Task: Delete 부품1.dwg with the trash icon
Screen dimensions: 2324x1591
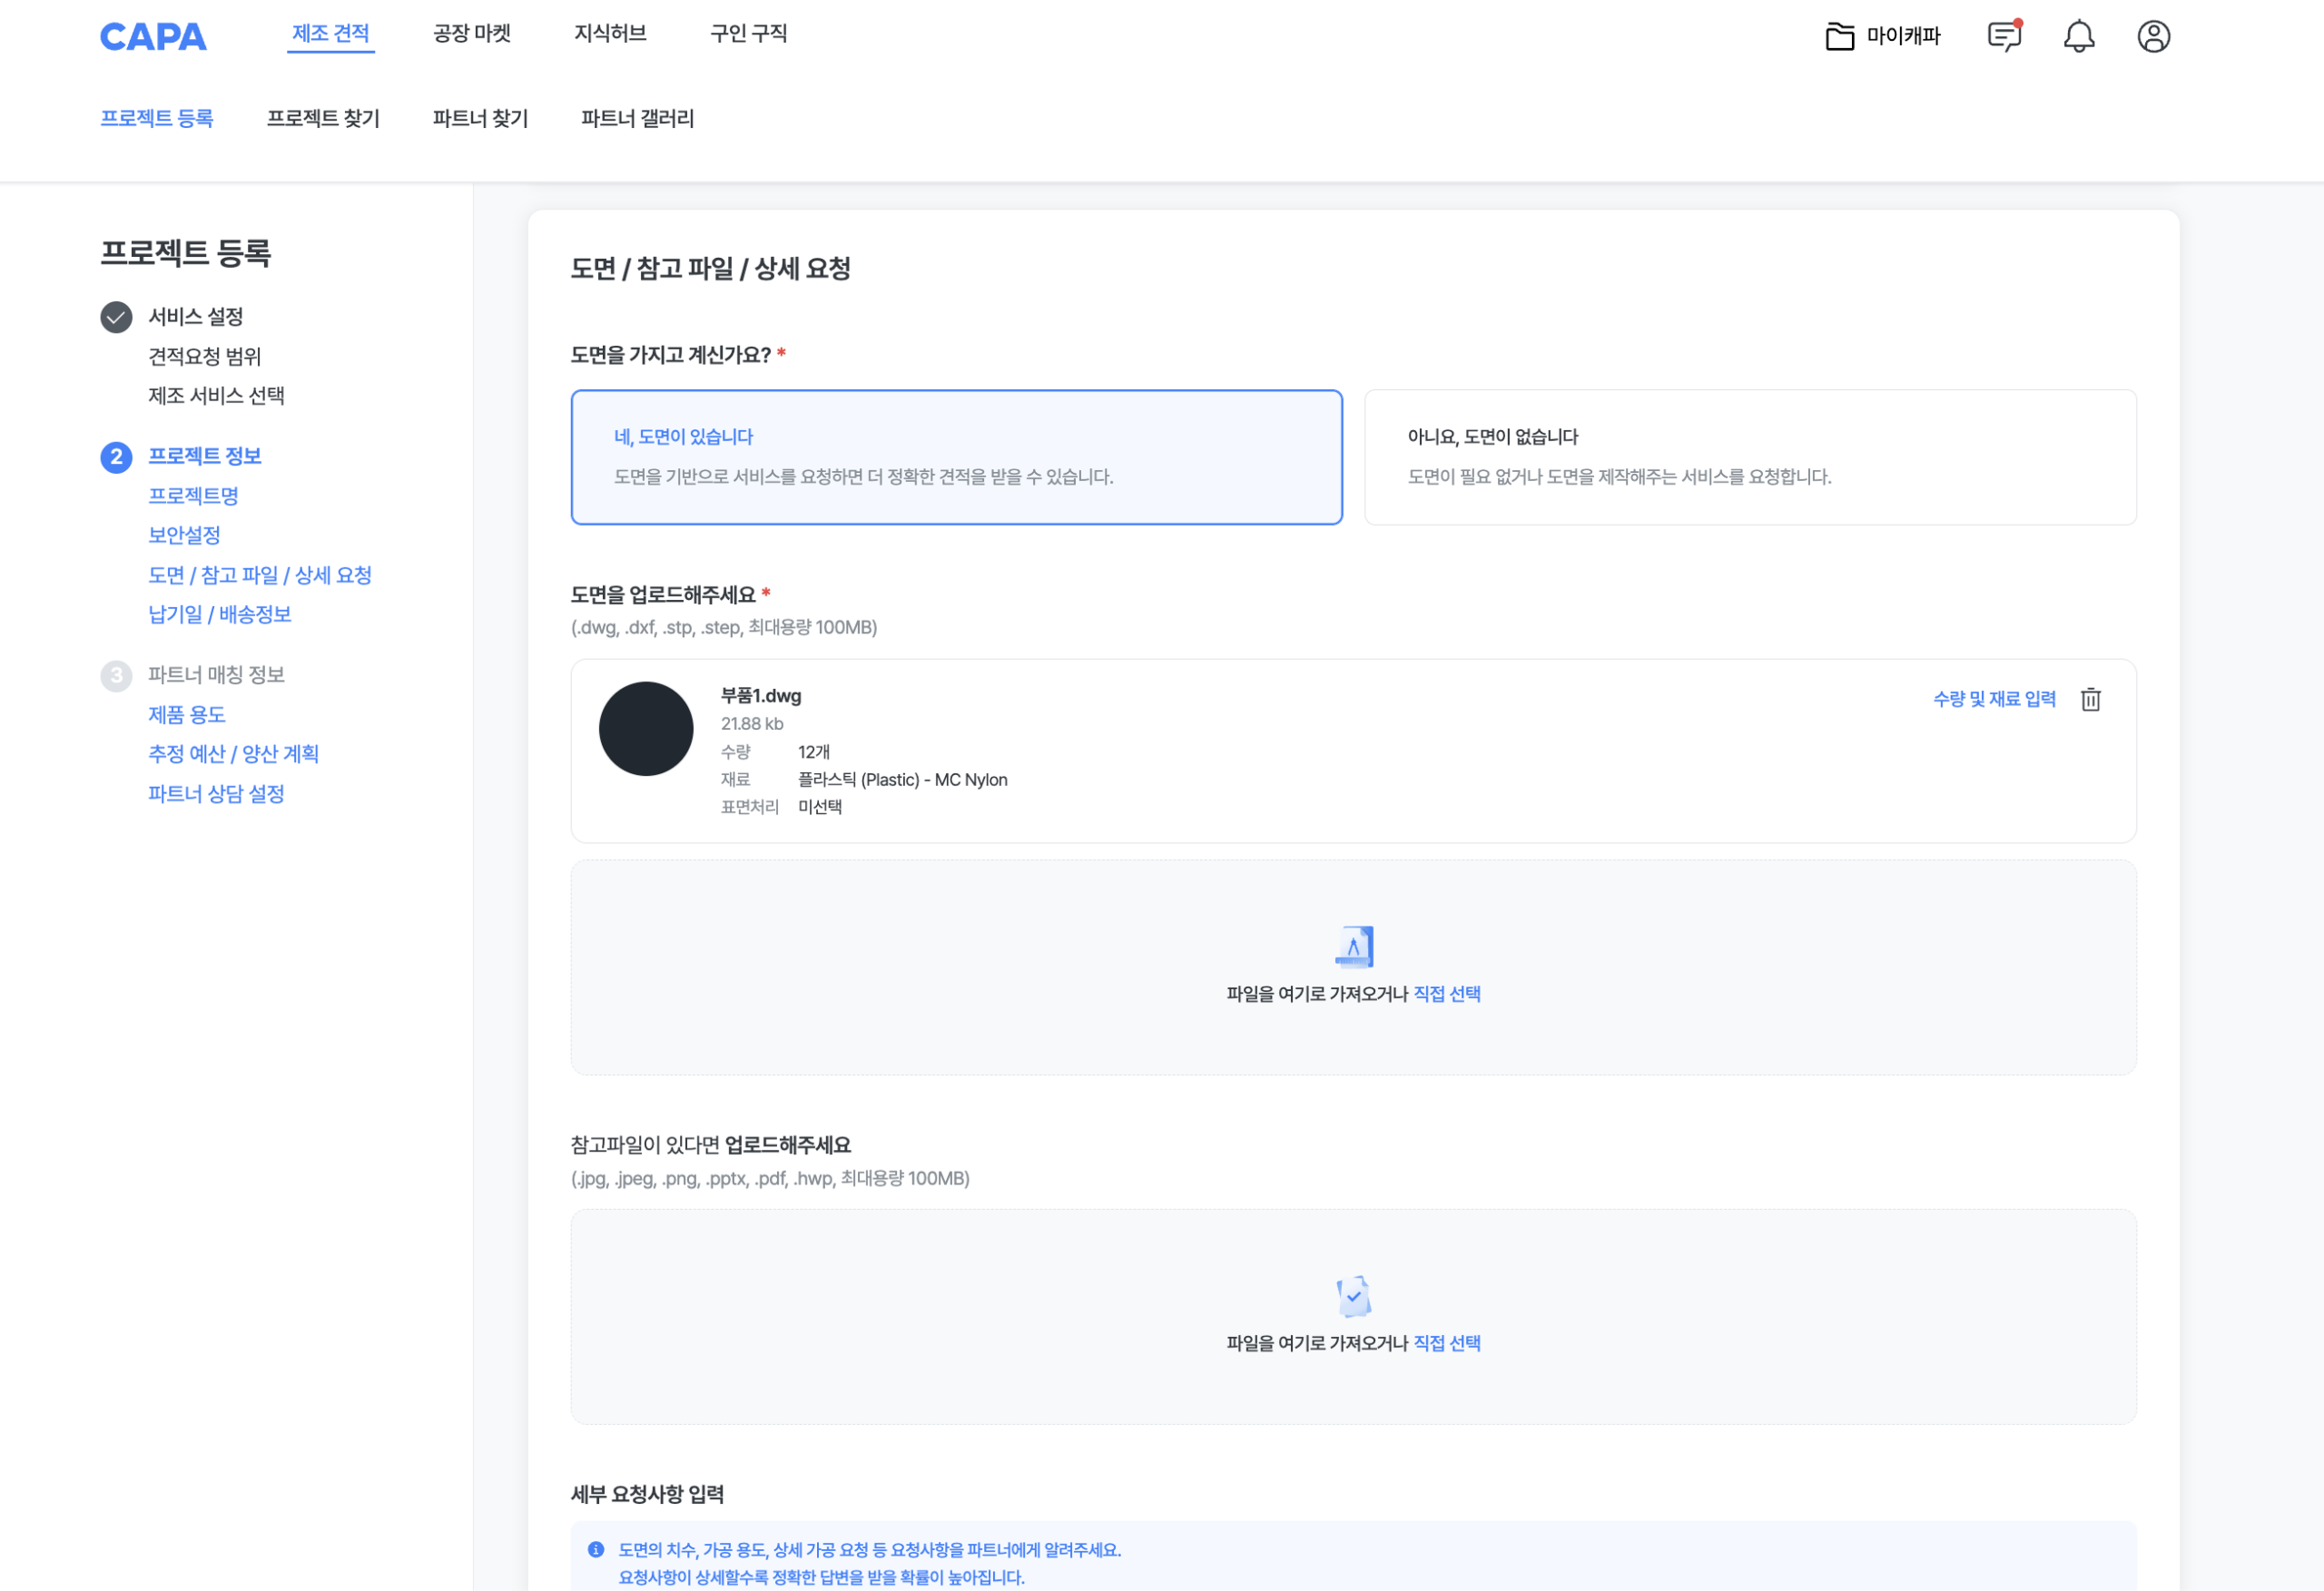Action: coord(2090,699)
